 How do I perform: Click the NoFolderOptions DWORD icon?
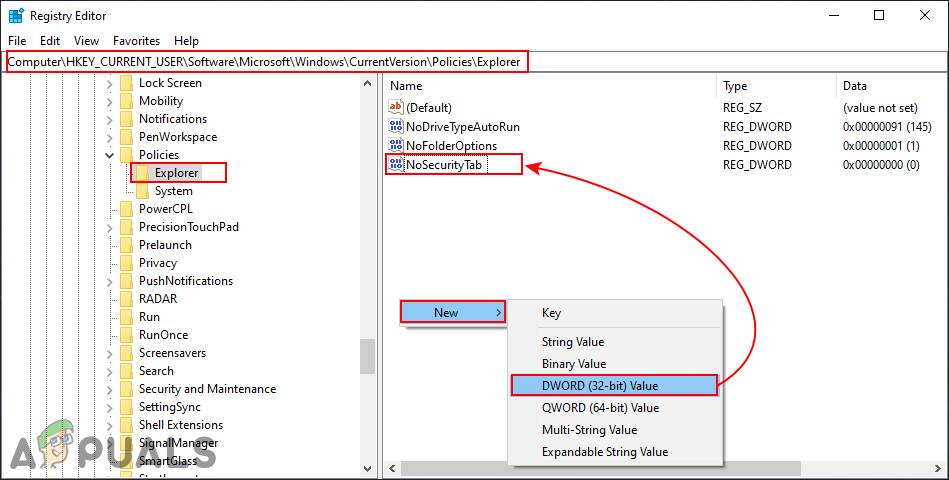click(x=396, y=145)
